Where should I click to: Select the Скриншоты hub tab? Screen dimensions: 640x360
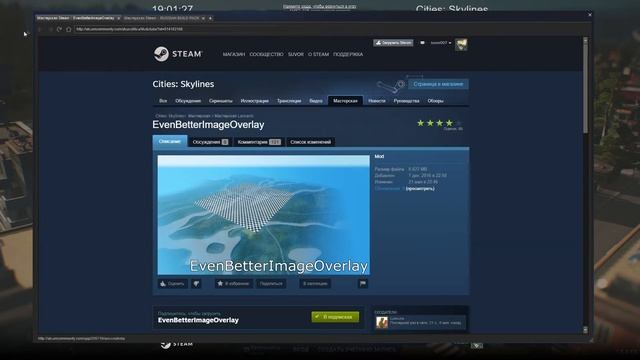tap(220, 101)
